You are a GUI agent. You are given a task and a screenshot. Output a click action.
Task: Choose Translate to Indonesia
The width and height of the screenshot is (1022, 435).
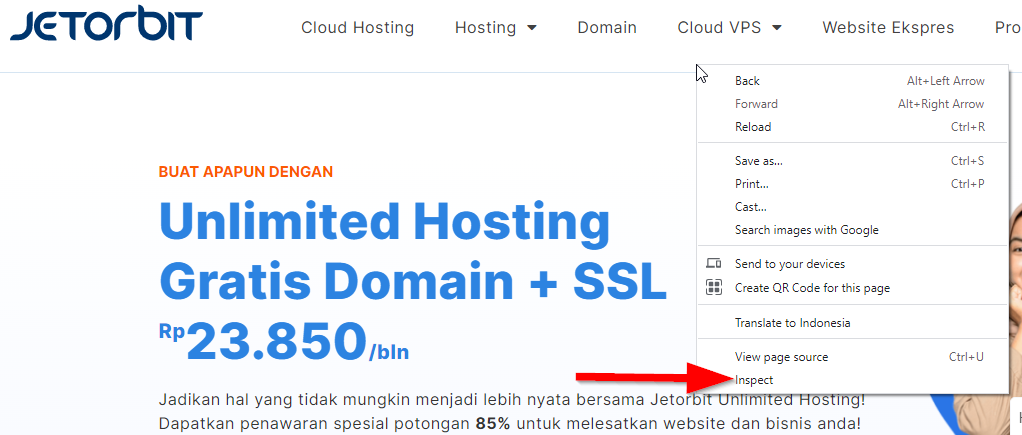(853, 323)
